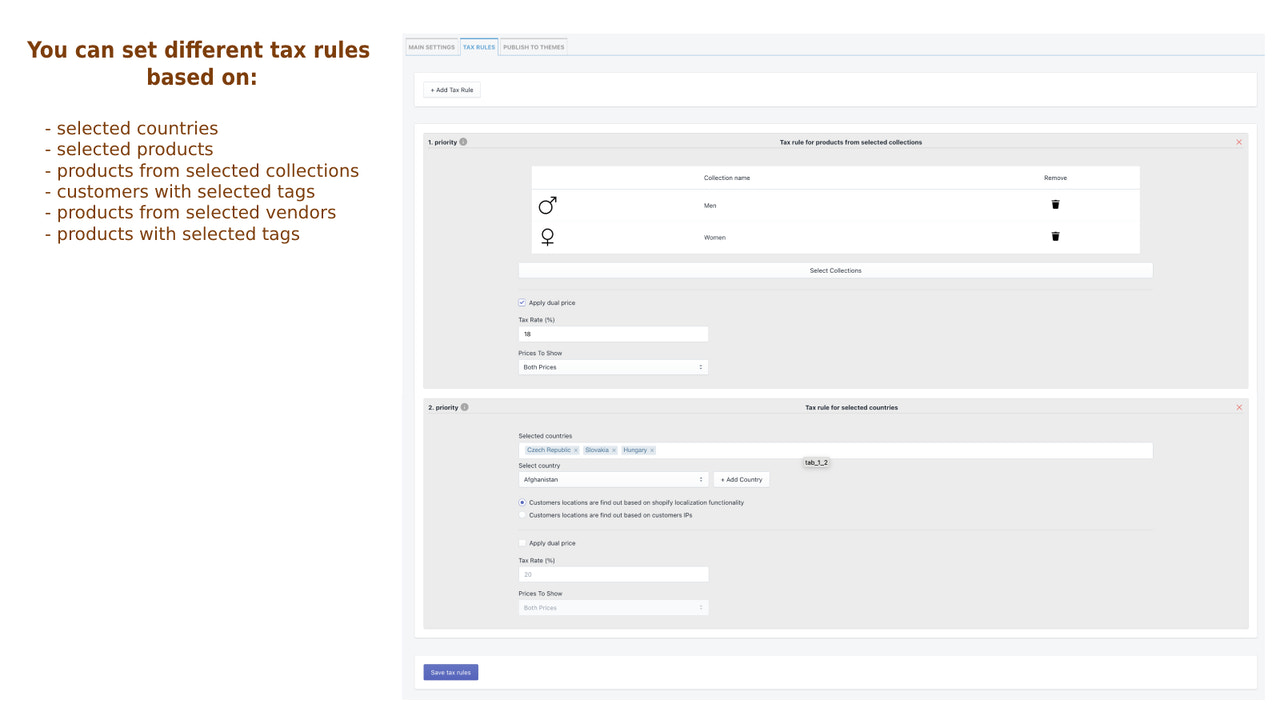Click the Tax Rate field containing 18
This screenshot has width=1280, height=720.
613,333
